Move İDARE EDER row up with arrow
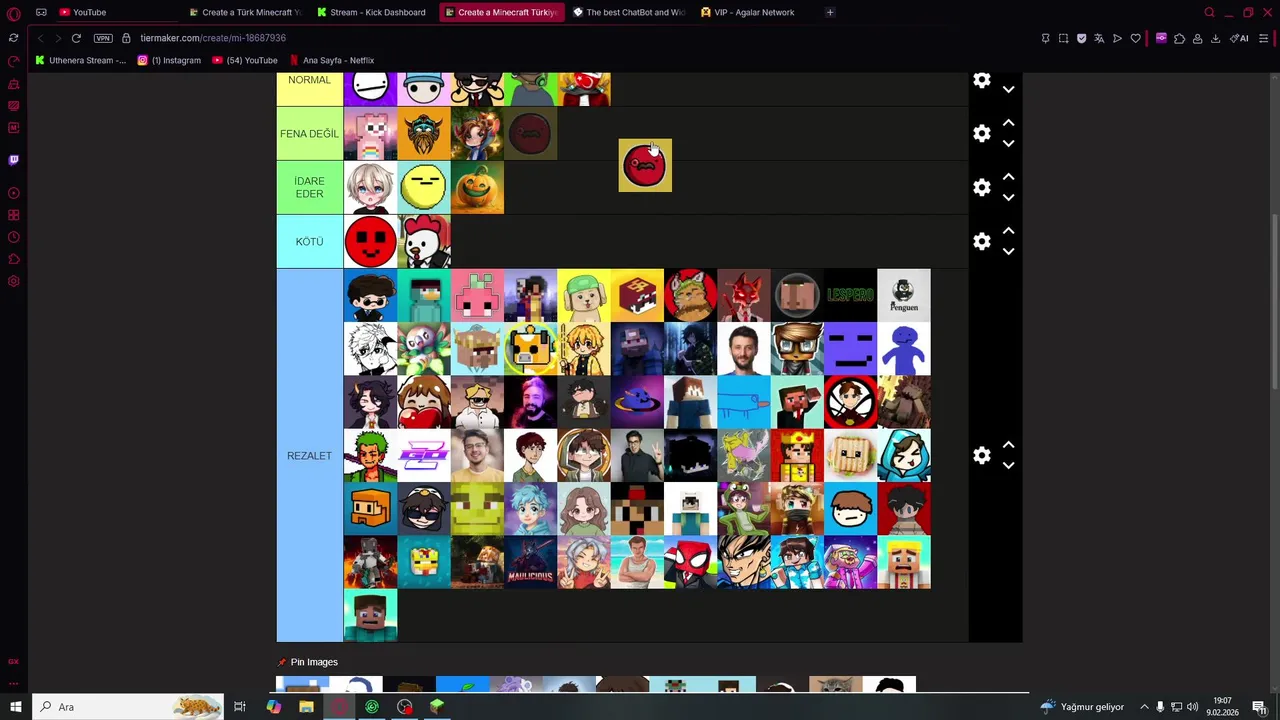 click(x=1008, y=177)
